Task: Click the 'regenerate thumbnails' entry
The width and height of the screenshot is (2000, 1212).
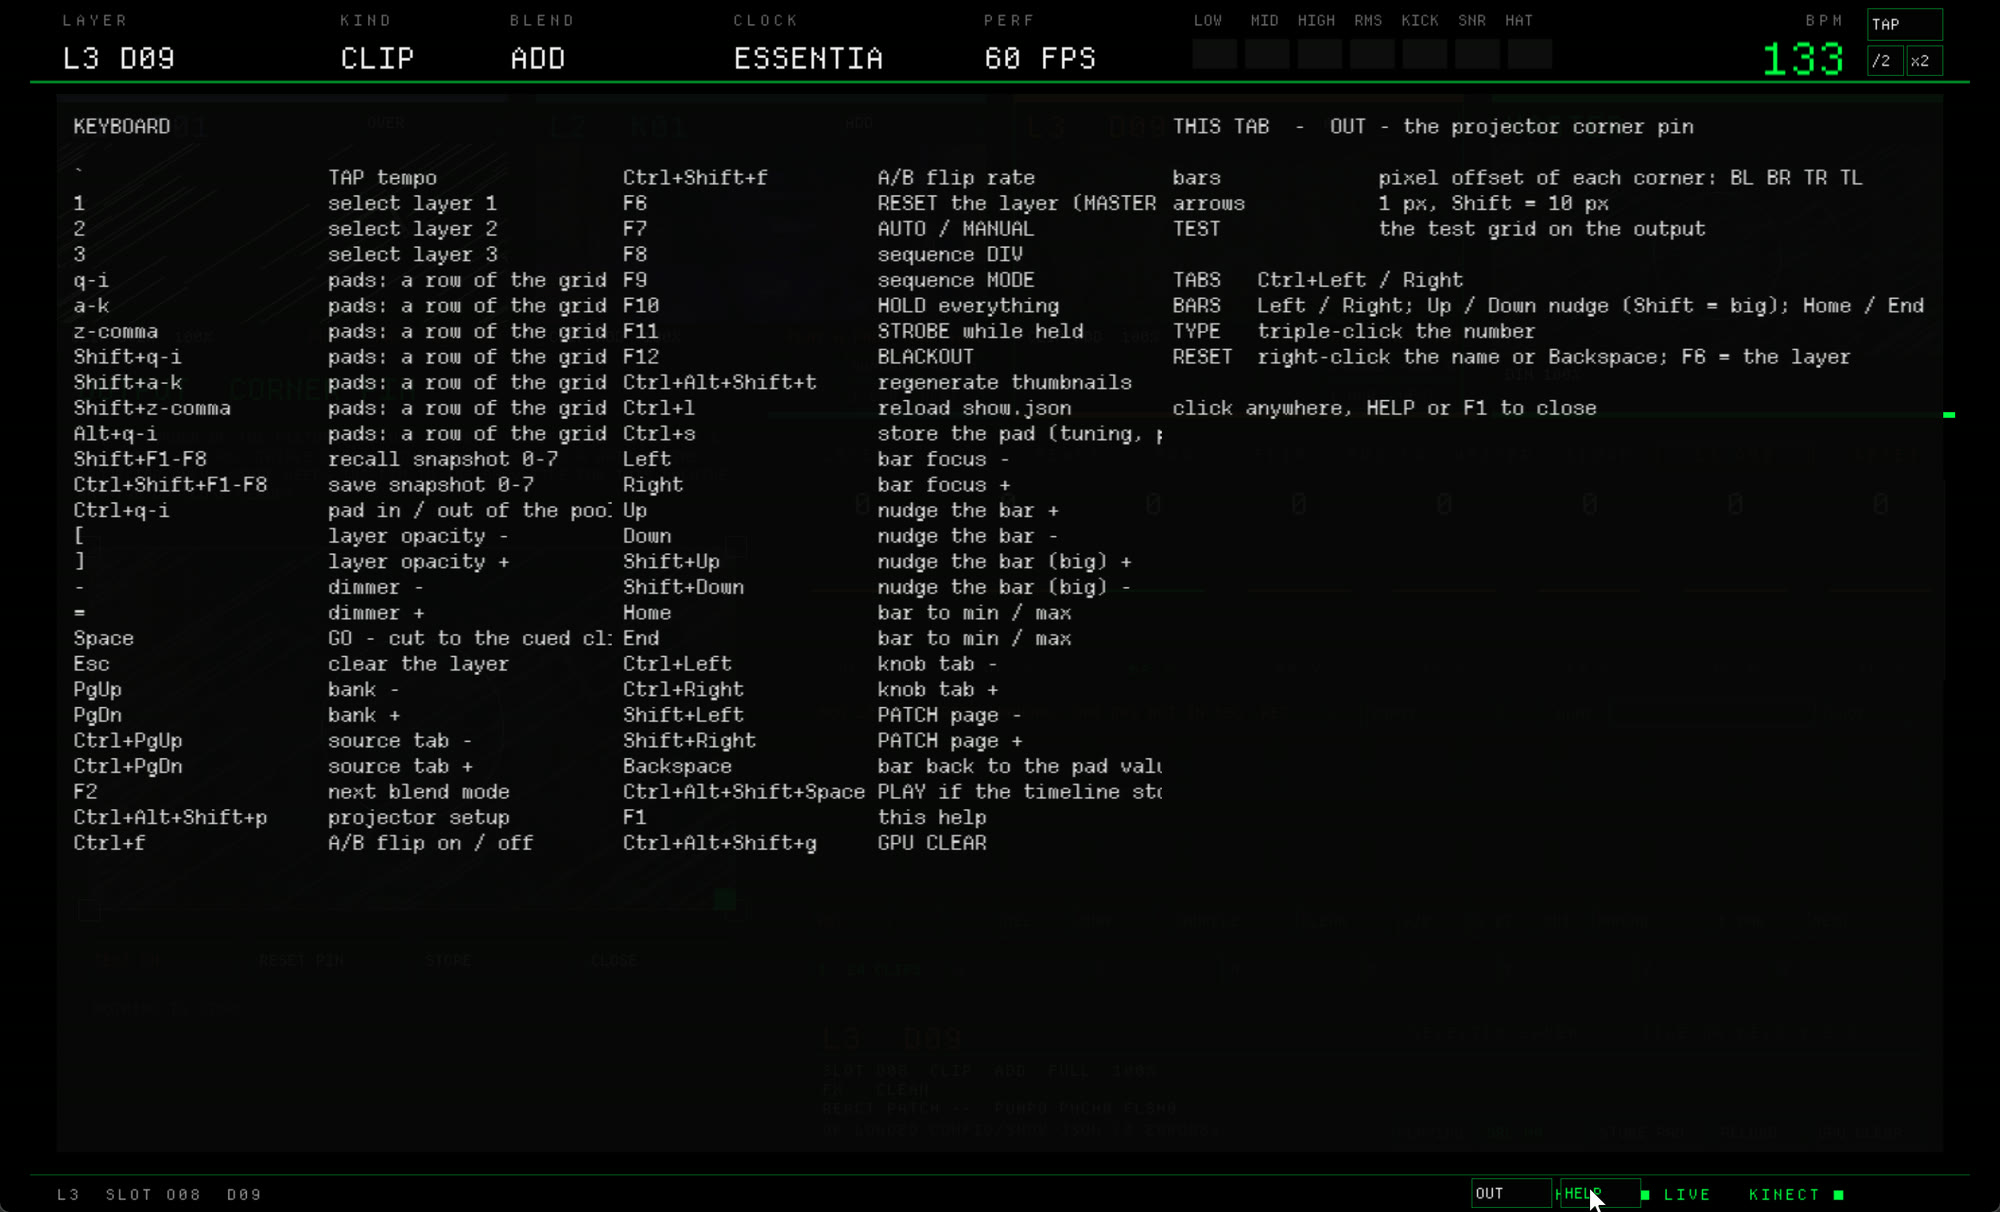Action: (x=1004, y=382)
